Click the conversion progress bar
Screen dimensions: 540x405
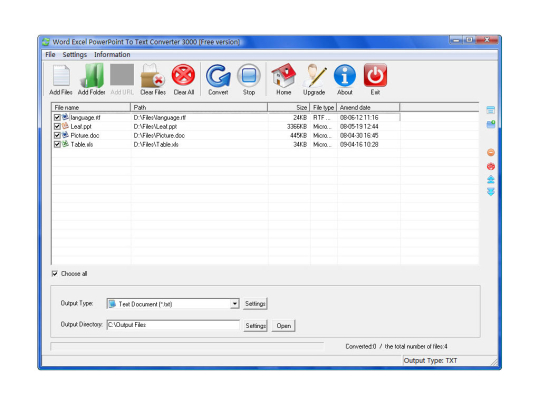187,346
